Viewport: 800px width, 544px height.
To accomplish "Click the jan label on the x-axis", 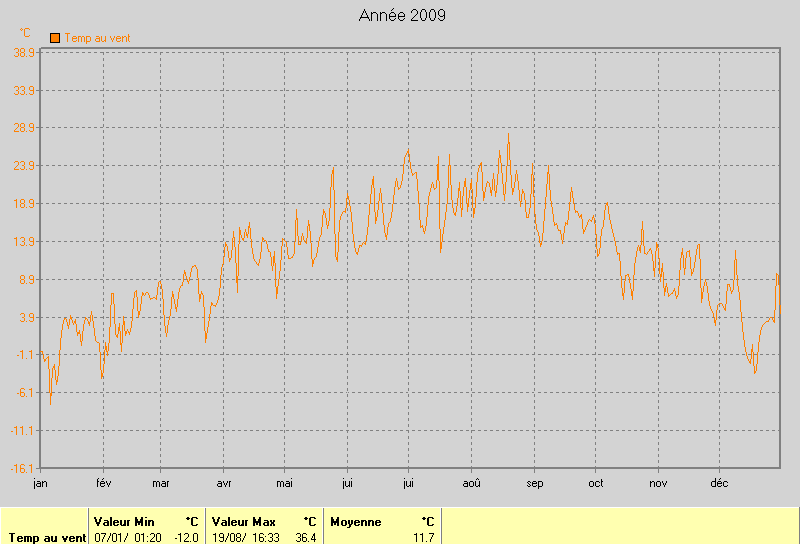I will click(40, 483).
